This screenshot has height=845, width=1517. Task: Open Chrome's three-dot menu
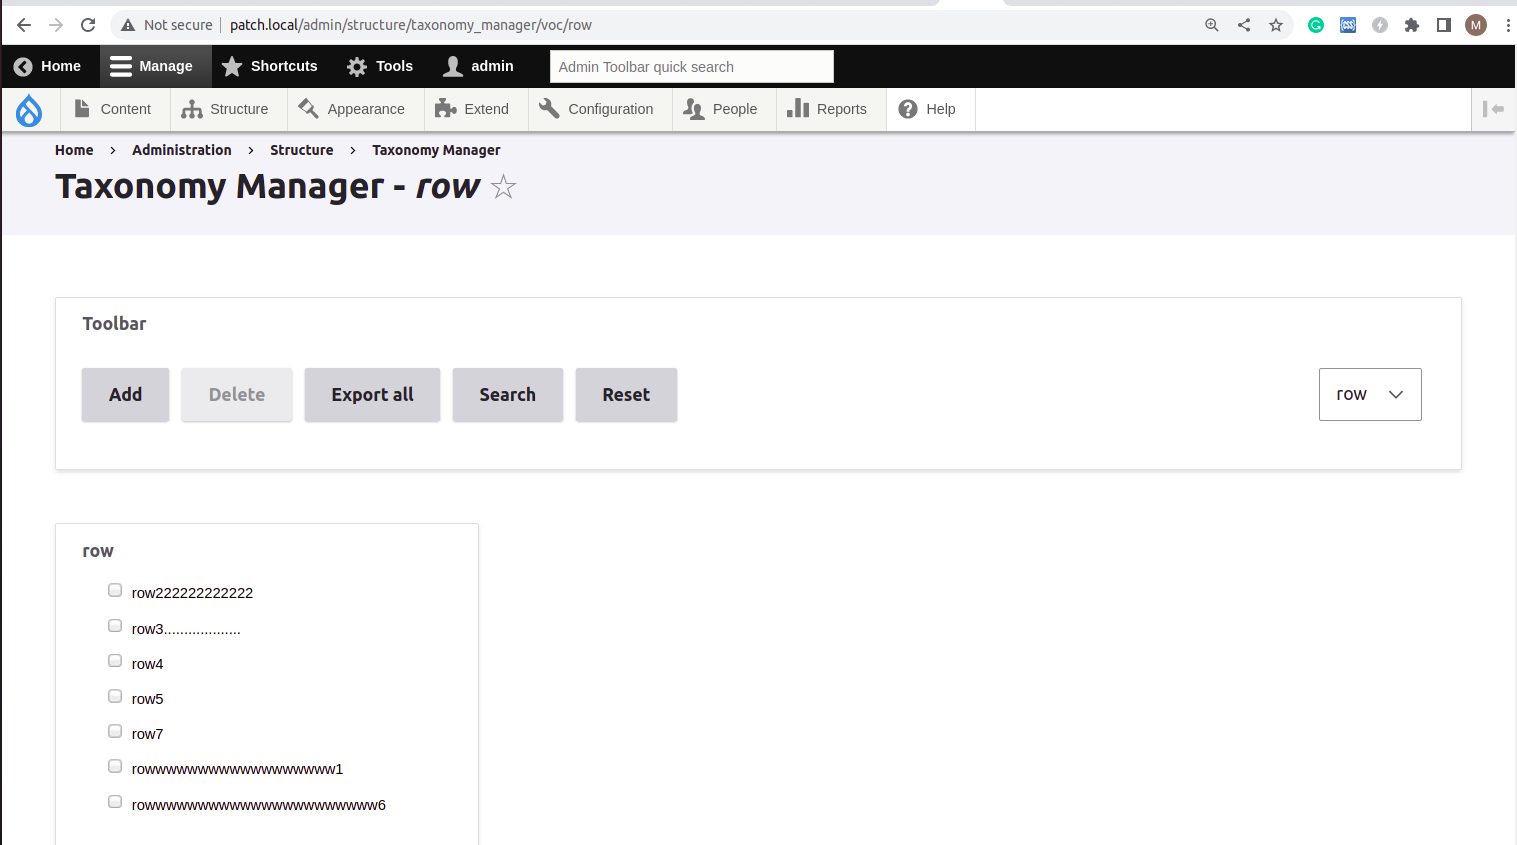(x=1508, y=25)
